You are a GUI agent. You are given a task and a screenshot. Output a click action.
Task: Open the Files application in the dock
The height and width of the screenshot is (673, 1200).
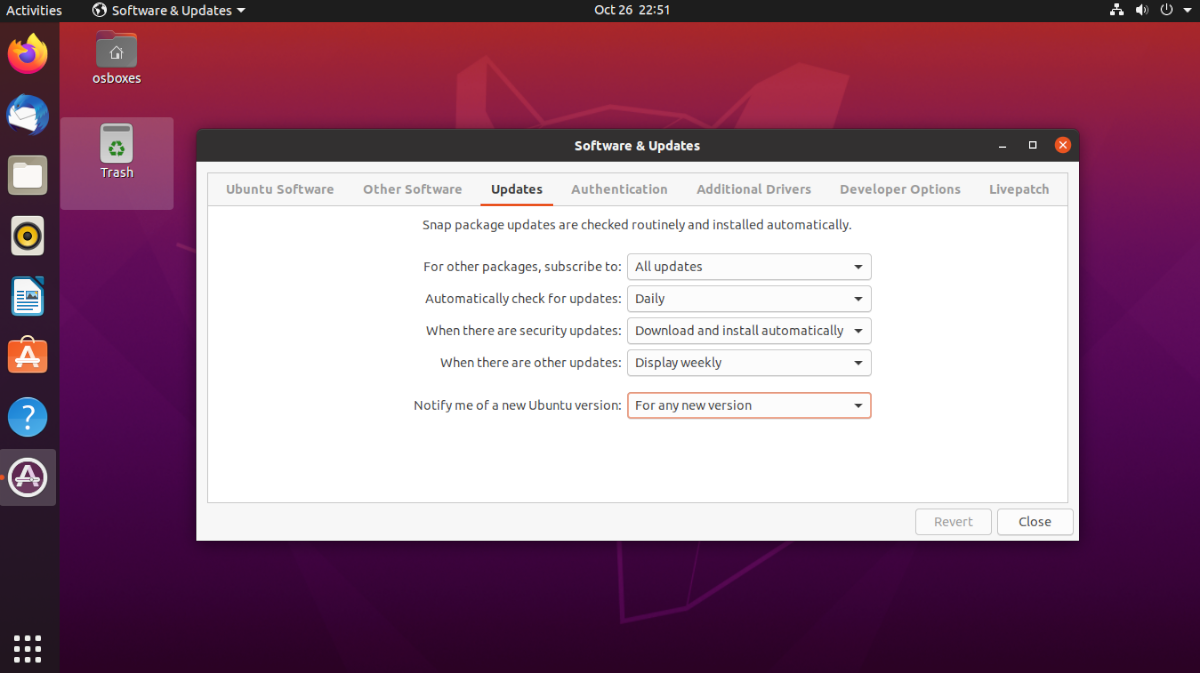point(27,175)
